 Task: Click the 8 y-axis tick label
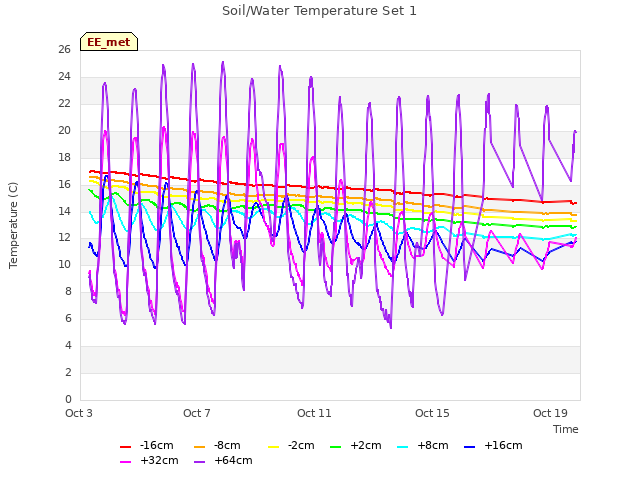(x=68, y=291)
